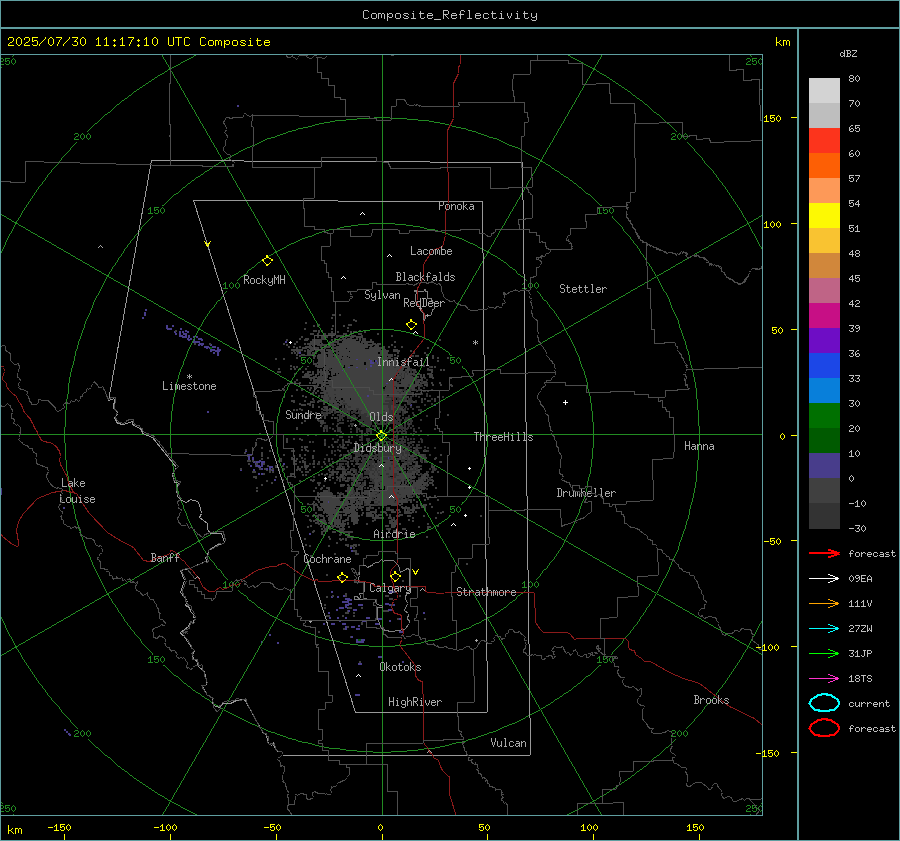Click the Vulcan town label
The image size is (900, 841).
coord(508,743)
